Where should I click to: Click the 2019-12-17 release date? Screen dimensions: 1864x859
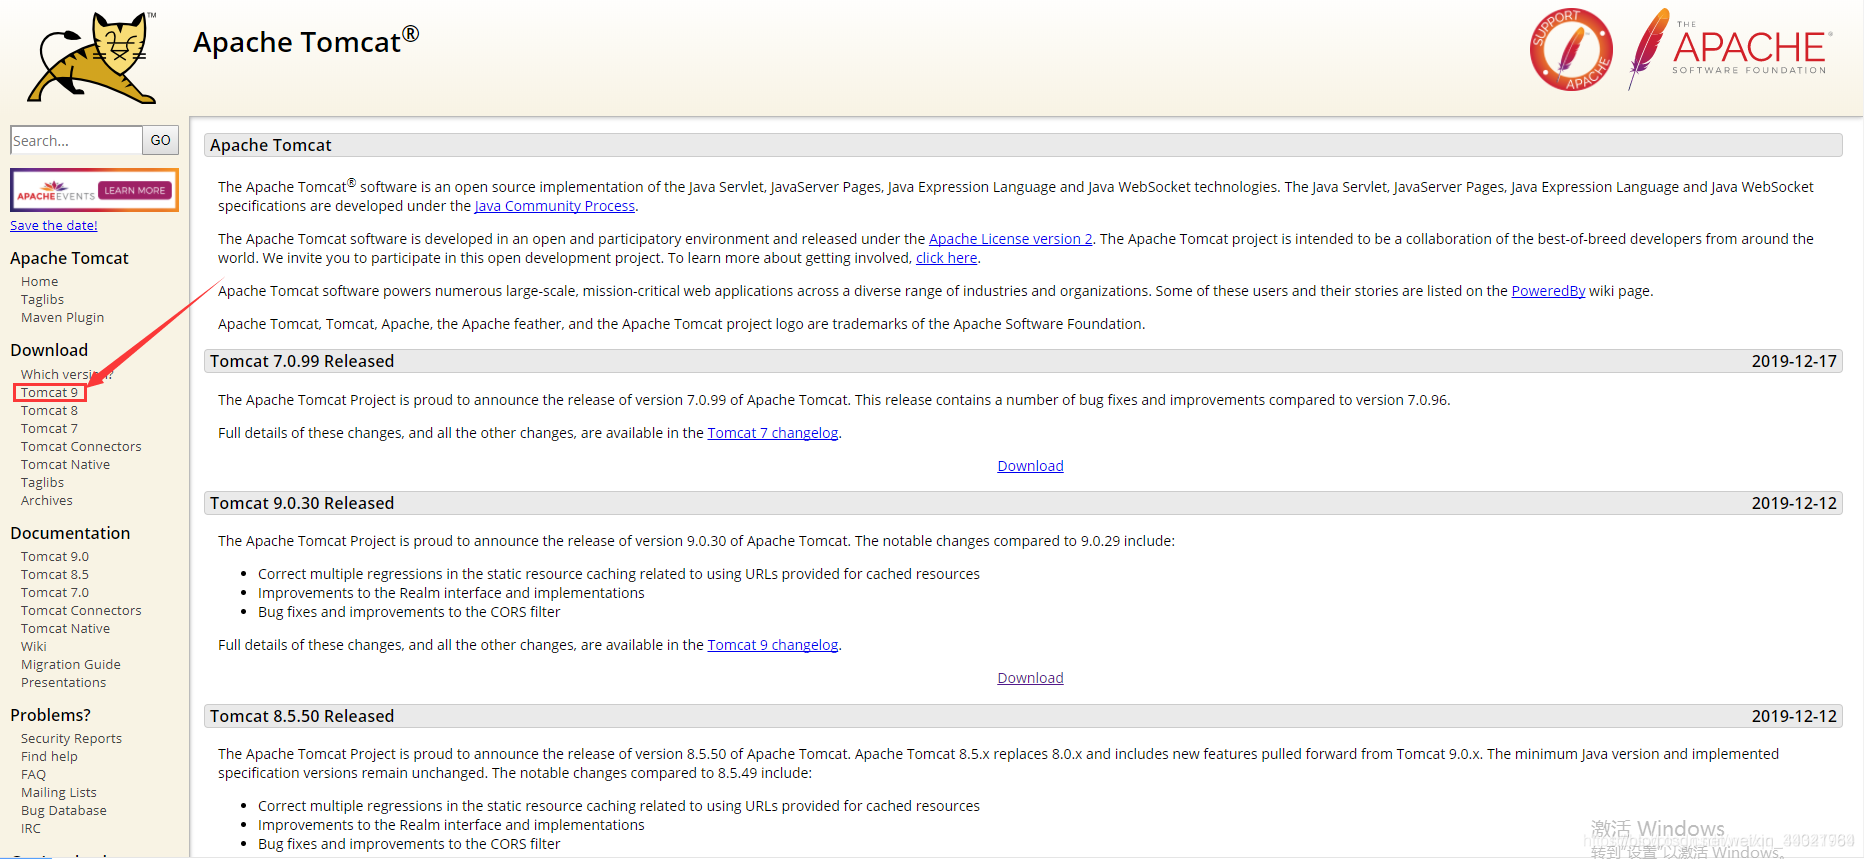pyautogui.click(x=1794, y=361)
